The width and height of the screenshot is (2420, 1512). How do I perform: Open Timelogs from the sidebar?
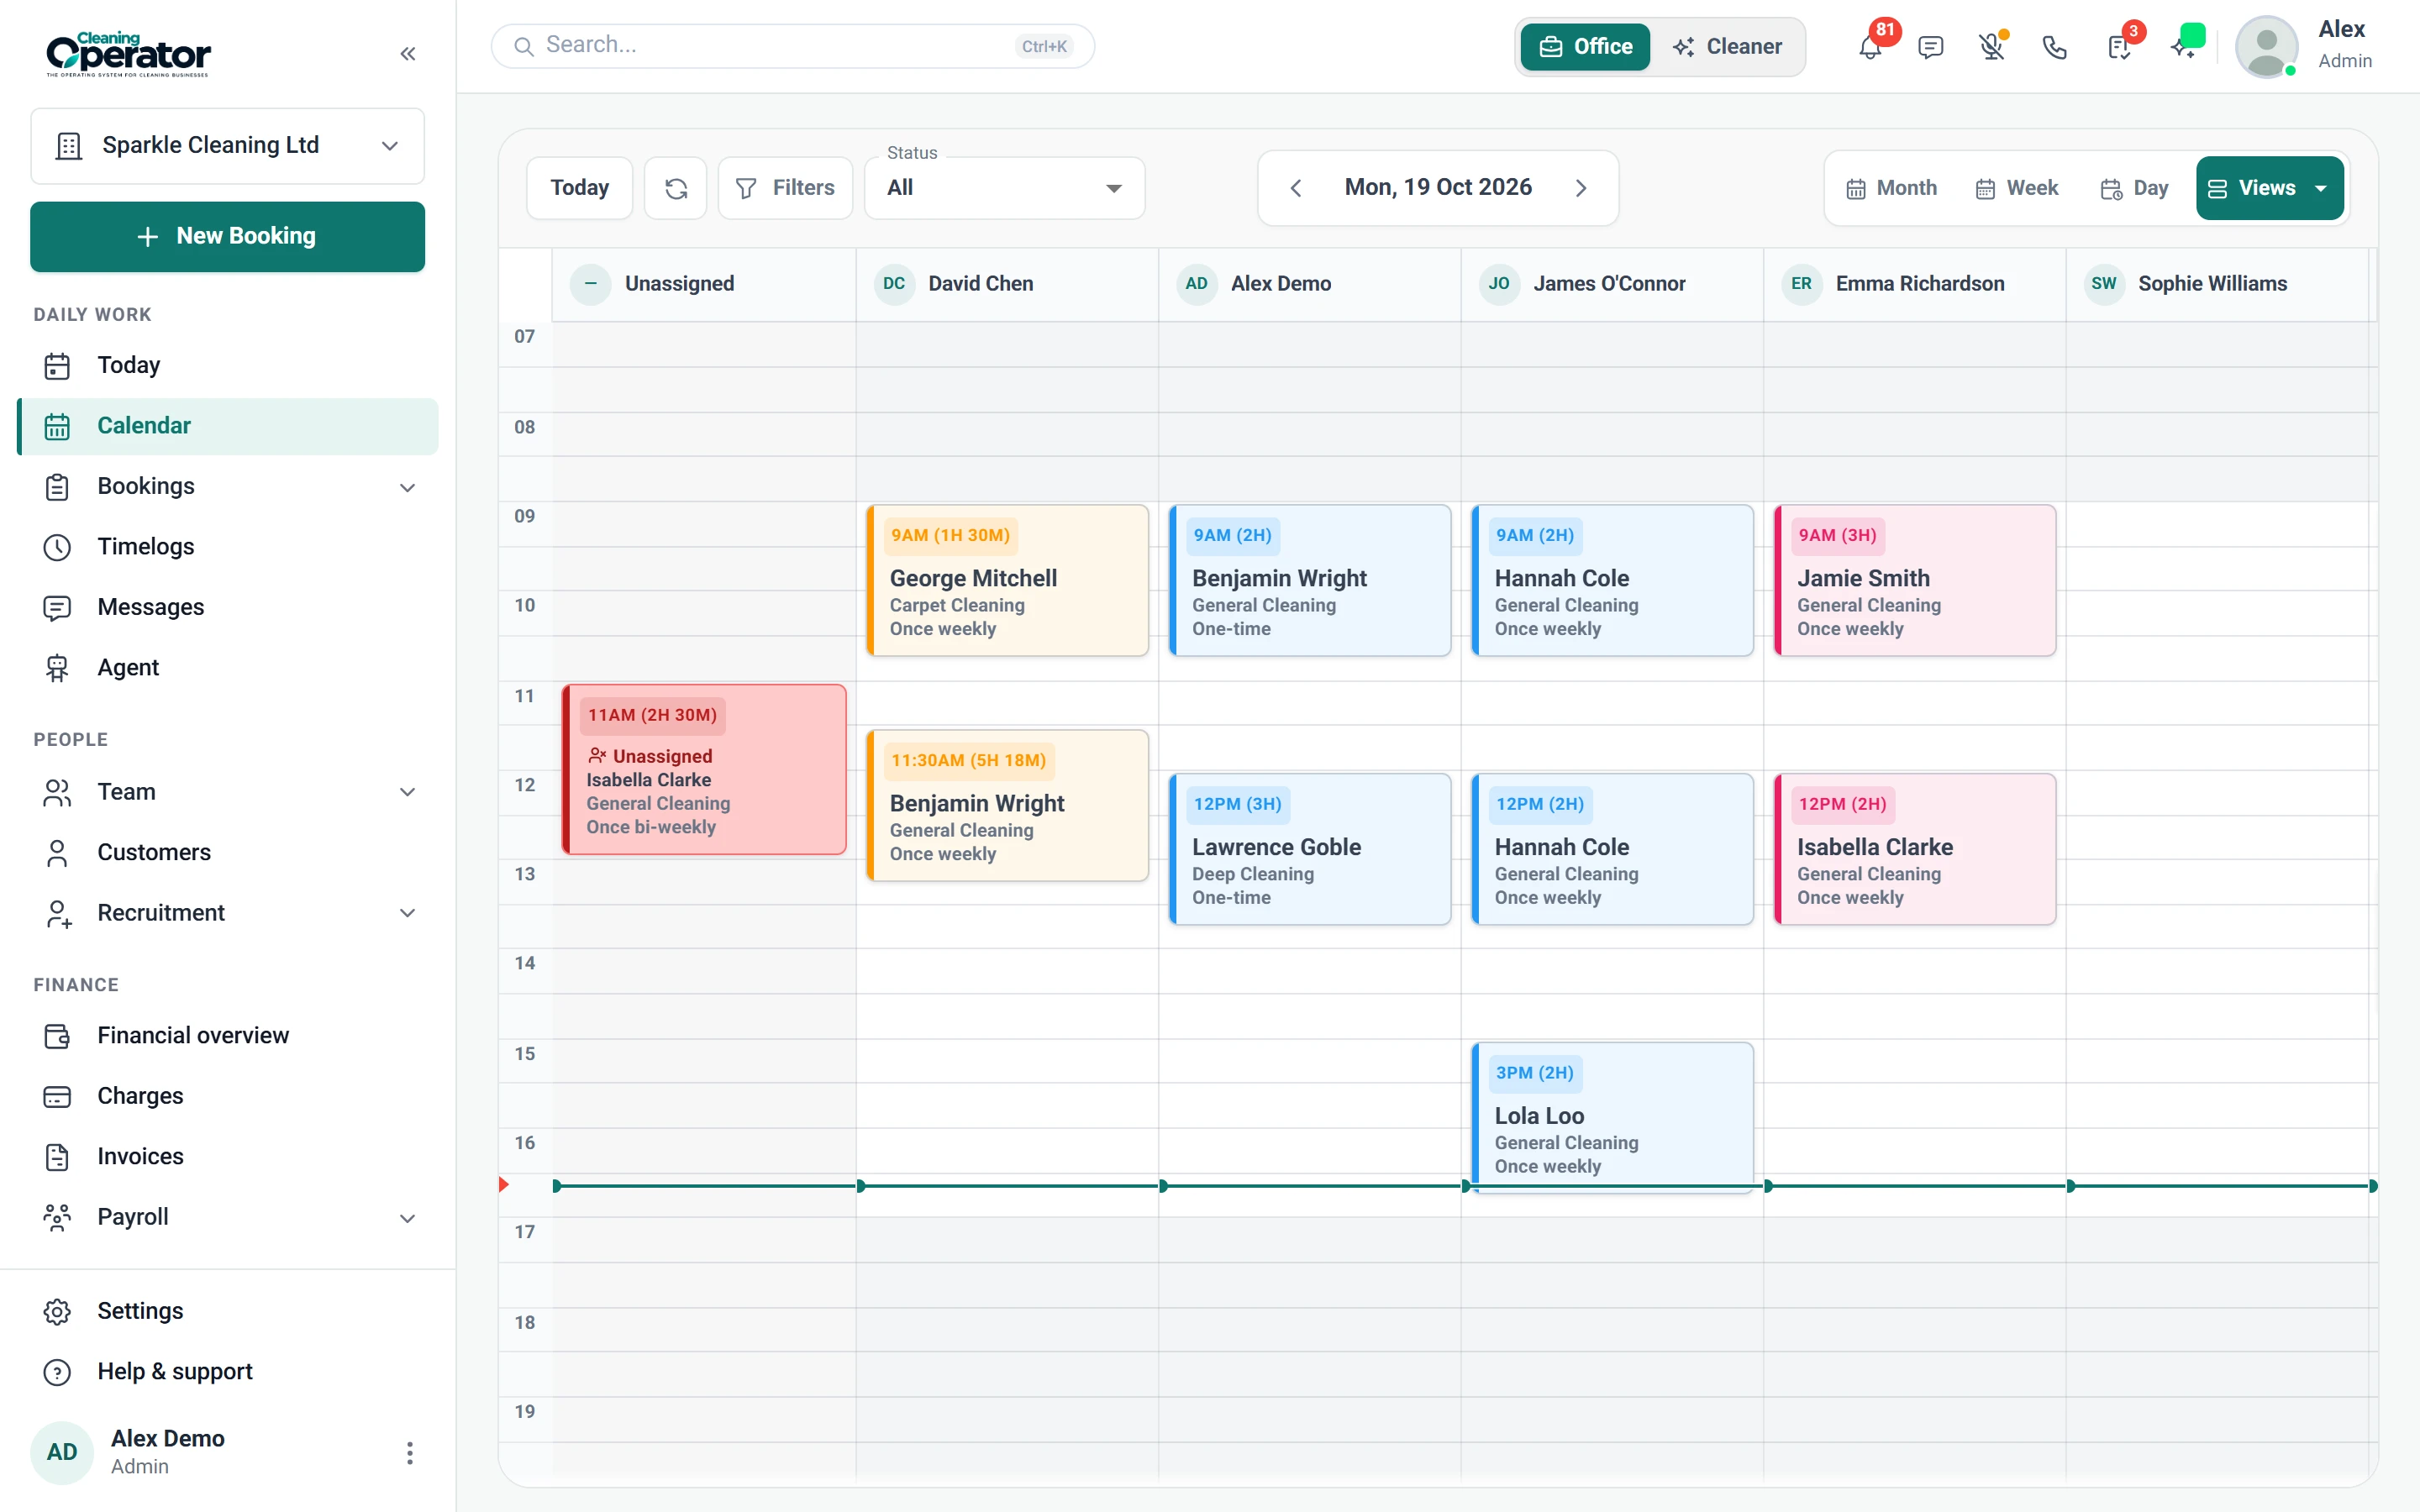pyautogui.click(x=228, y=547)
